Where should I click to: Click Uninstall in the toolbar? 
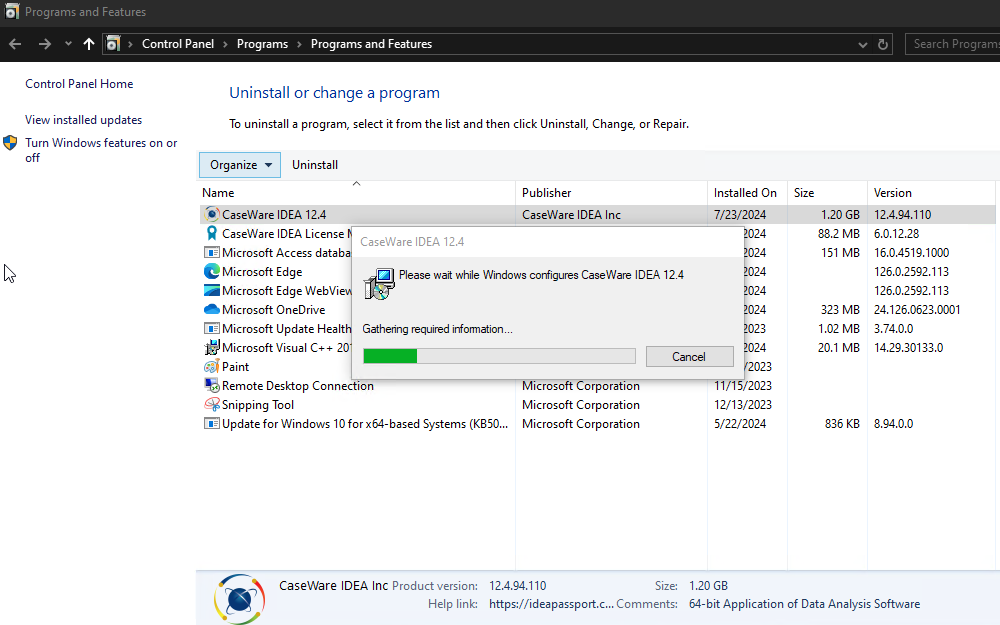point(315,165)
